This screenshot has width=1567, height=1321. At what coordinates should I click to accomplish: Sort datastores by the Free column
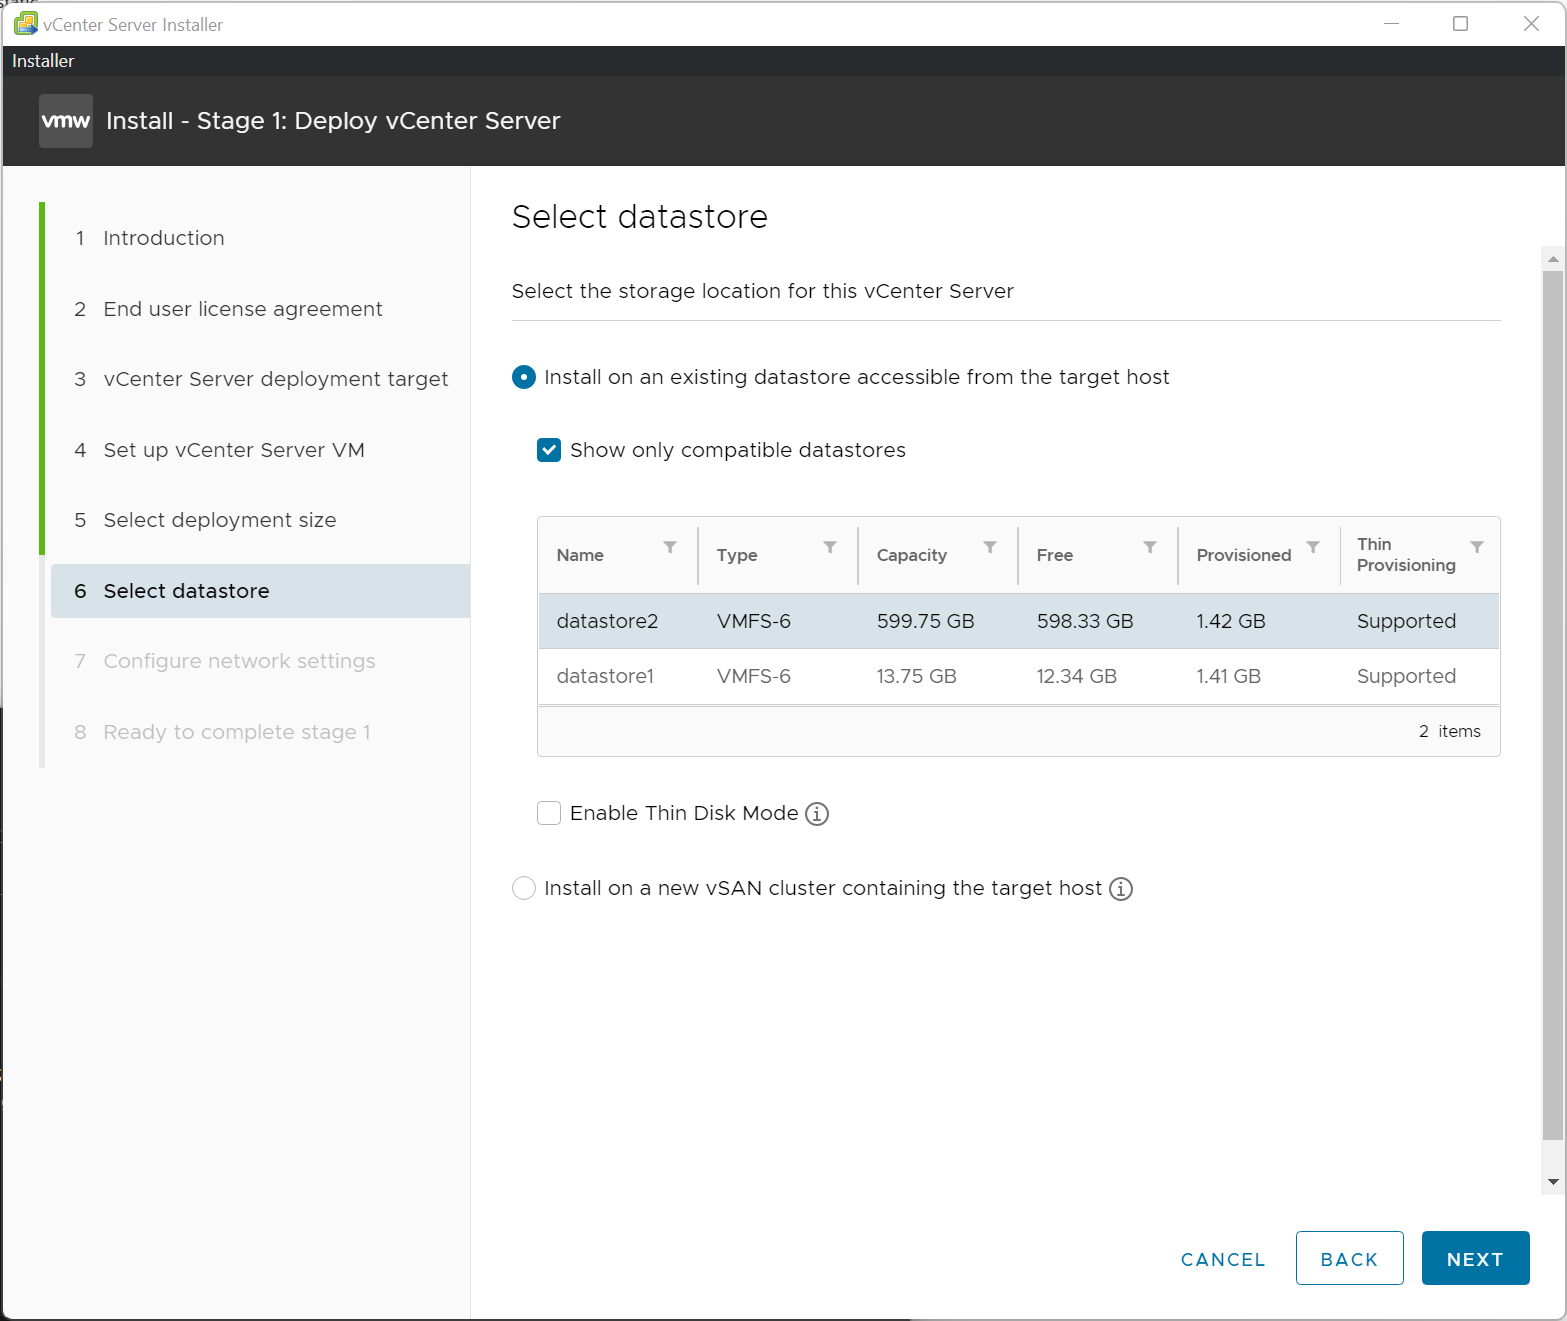(1054, 555)
